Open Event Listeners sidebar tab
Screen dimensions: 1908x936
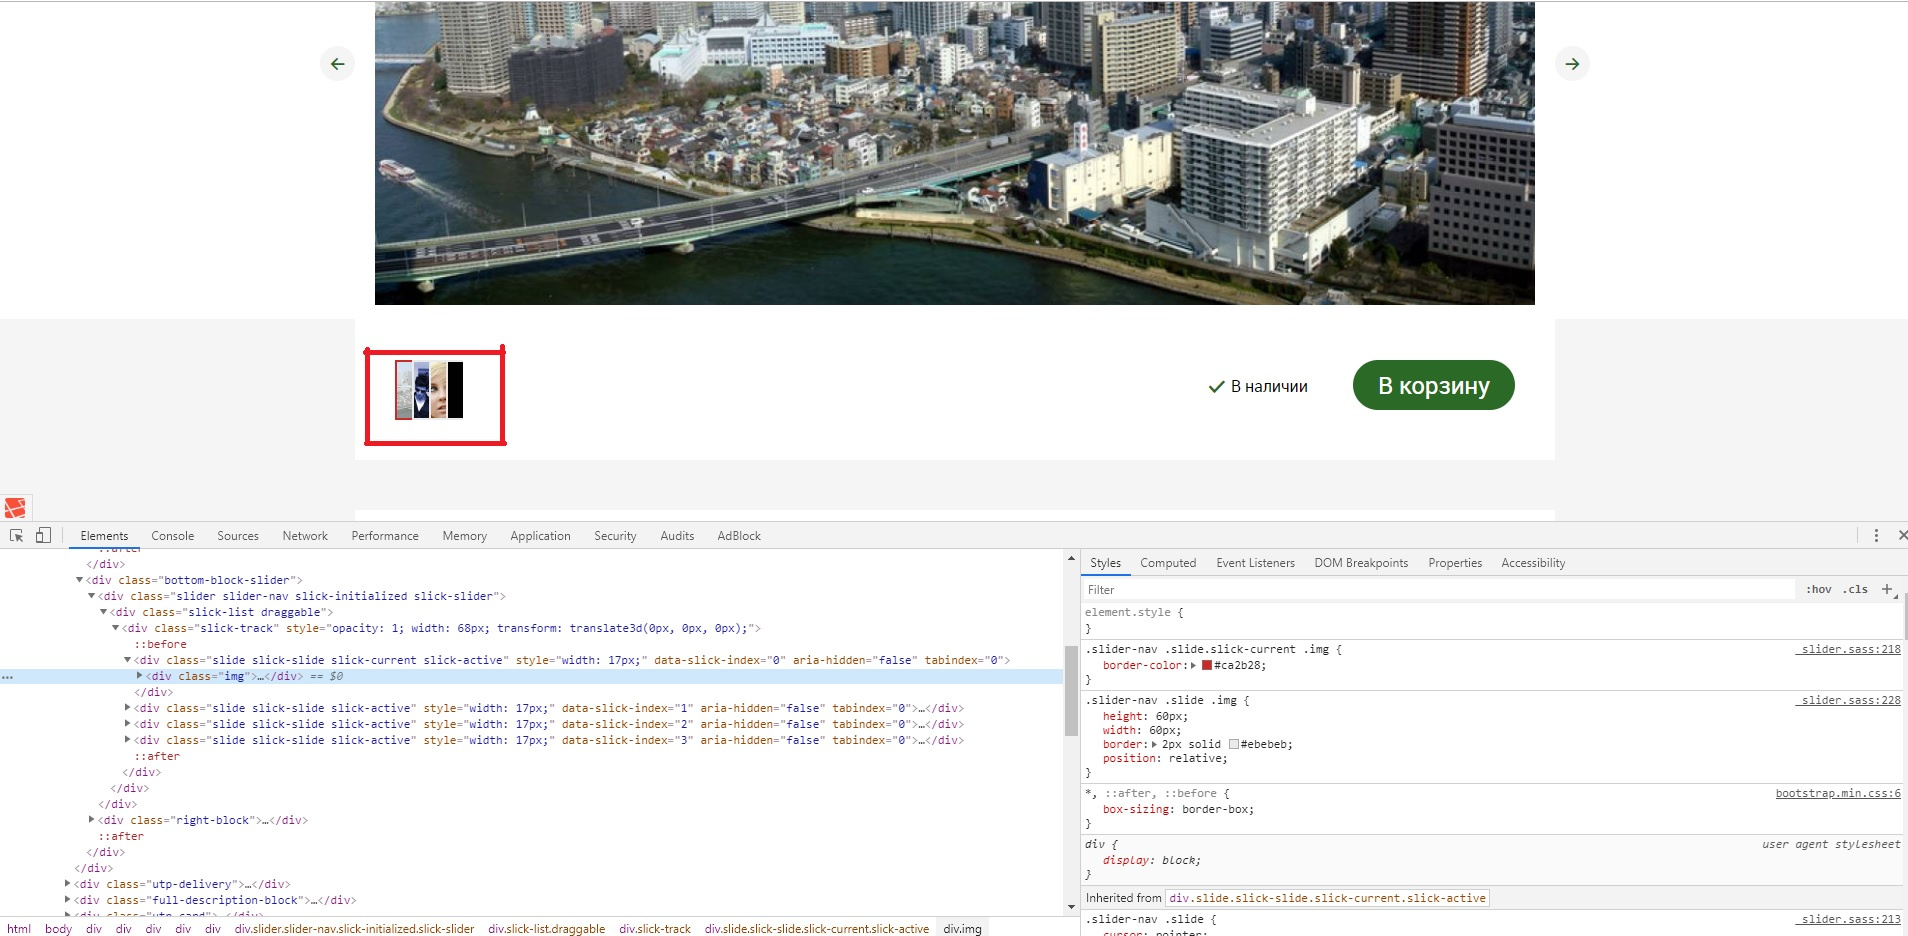1255,563
